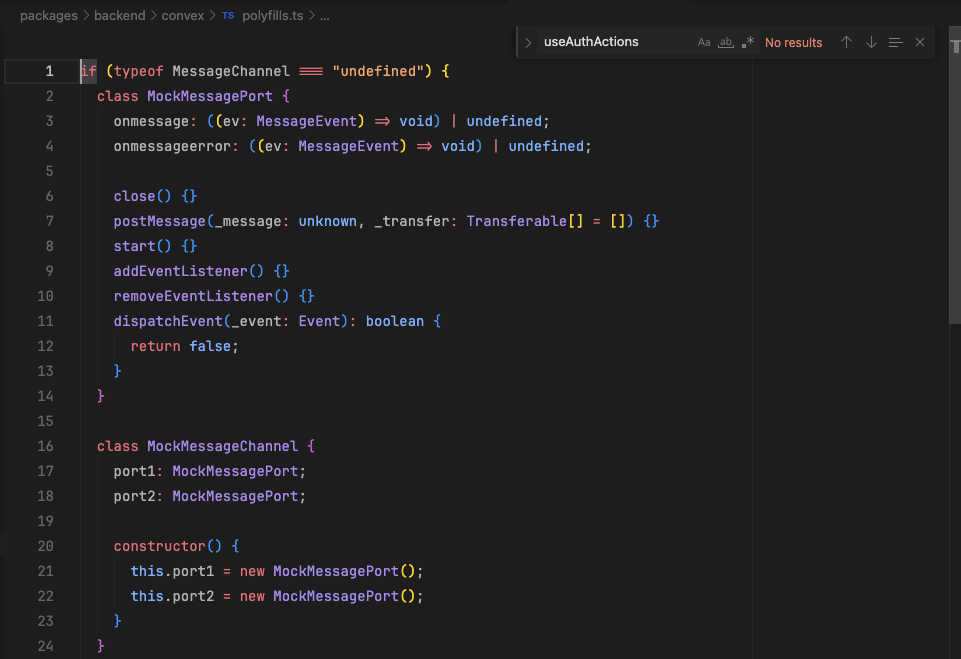Click line number 16 in gutter
This screenshot has width=961, height=659.
(45, 446)
